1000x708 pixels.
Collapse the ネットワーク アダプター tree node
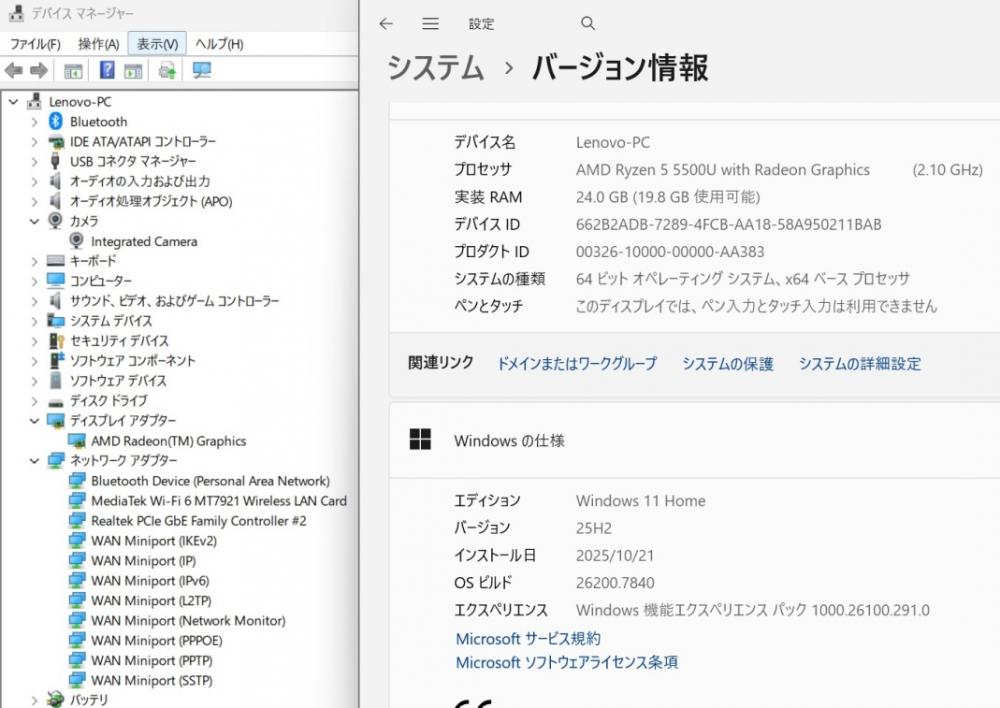pos(34,461)
